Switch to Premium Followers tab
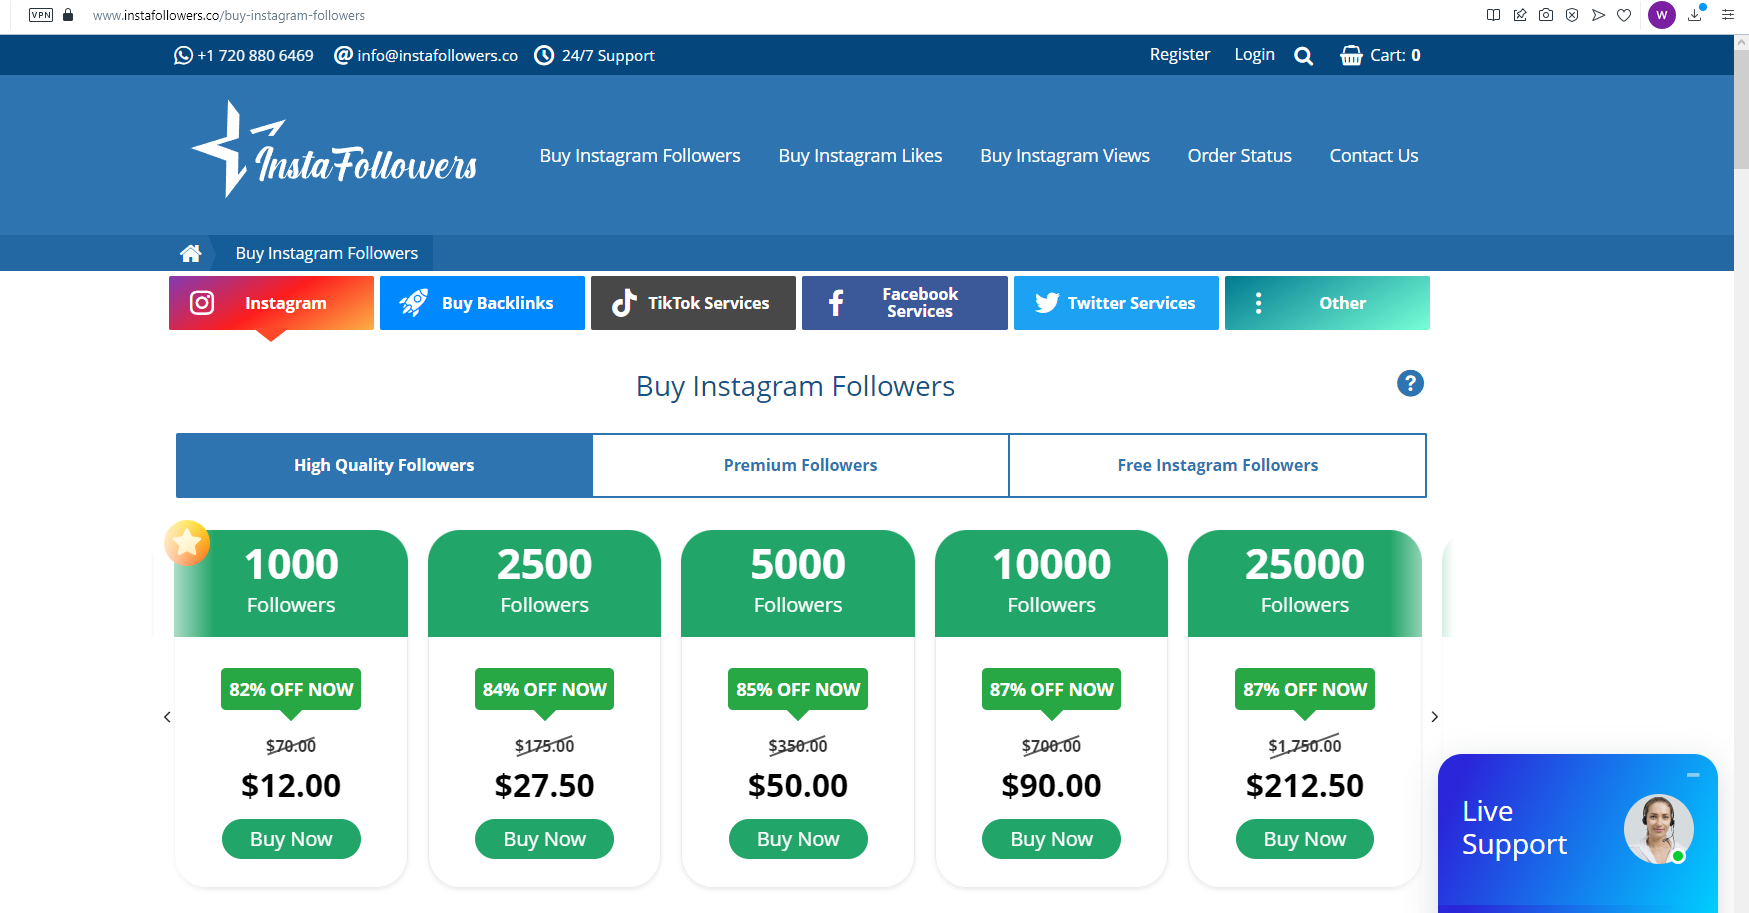Image resolution: width=1749 pixels, height=913 pixels. [801, 465]
